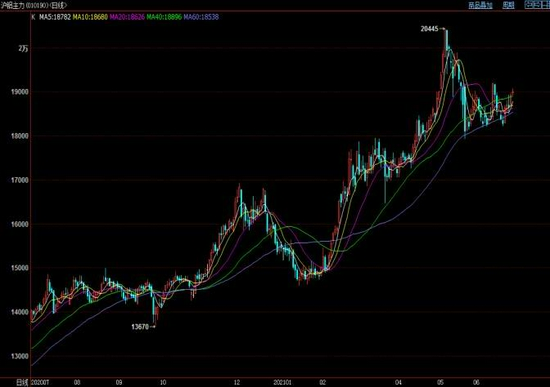Click the 04 month axis label
Image resolution: width=550 pixels, height=387 pixels.
[398, 382]
